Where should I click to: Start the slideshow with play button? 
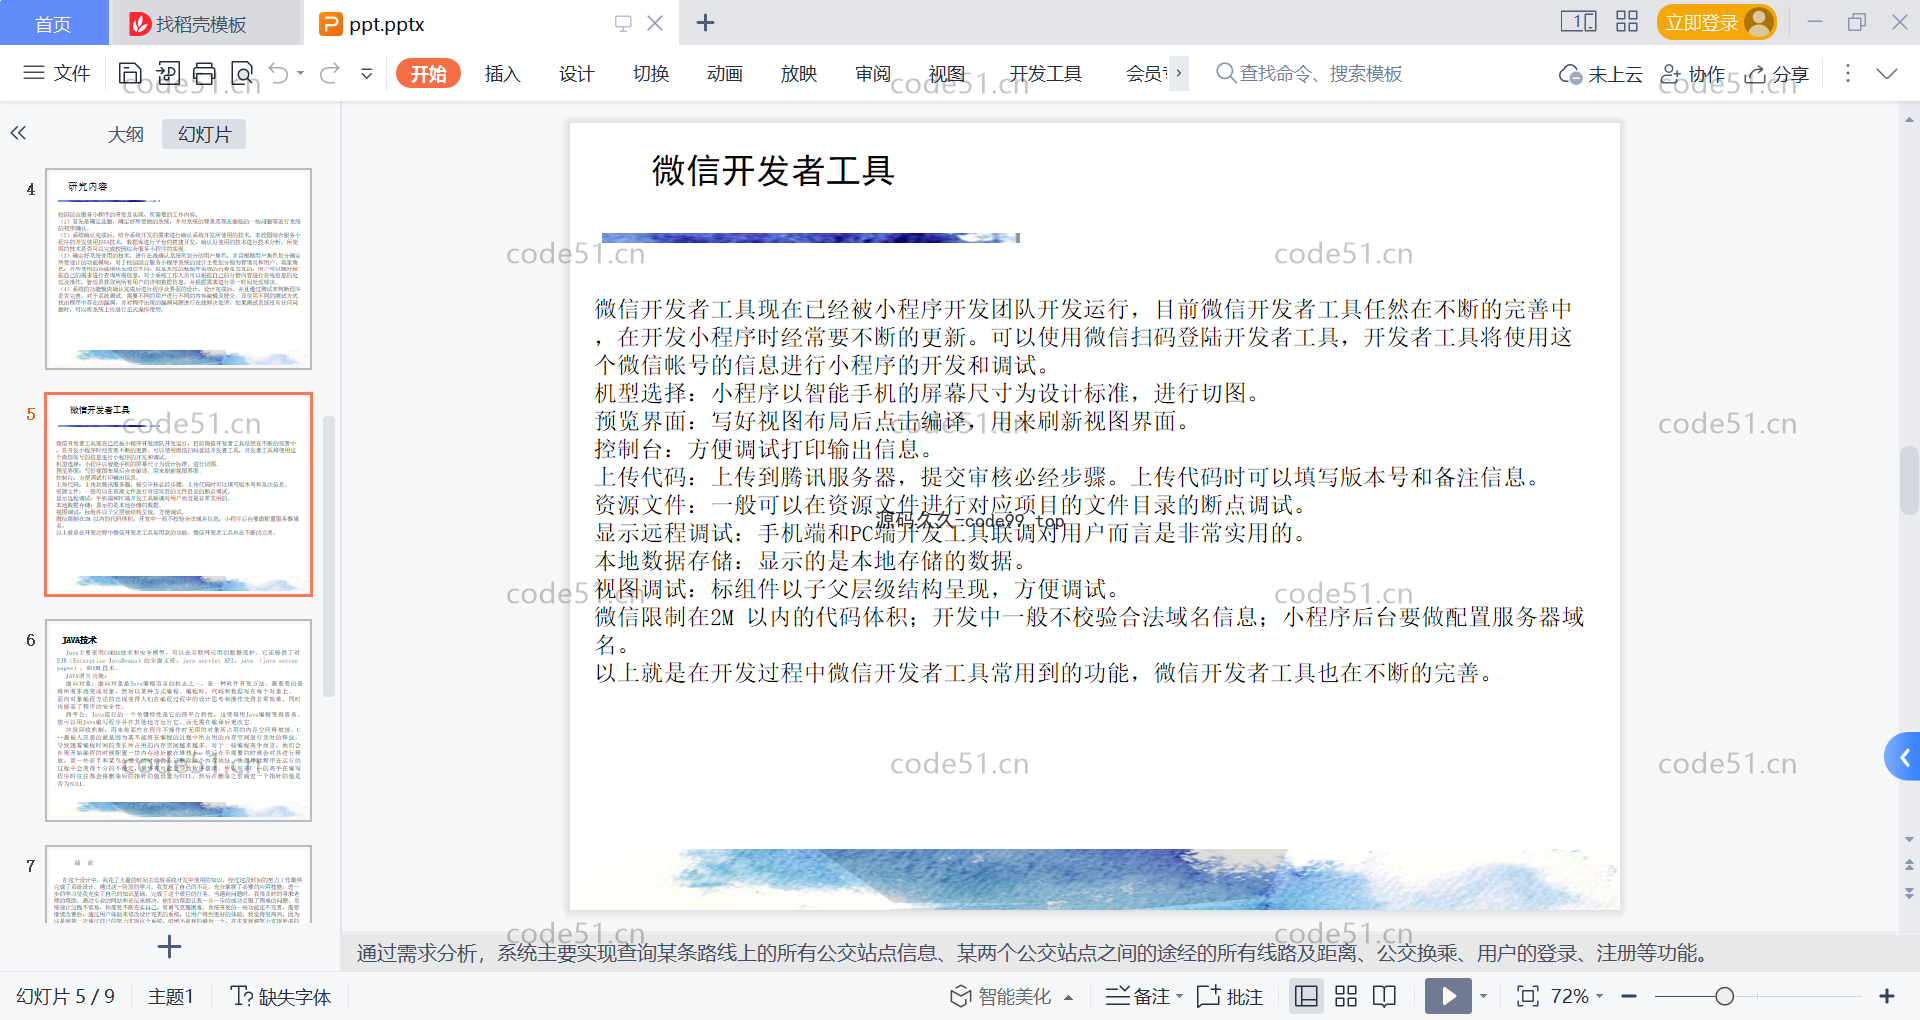point(1448,996)
